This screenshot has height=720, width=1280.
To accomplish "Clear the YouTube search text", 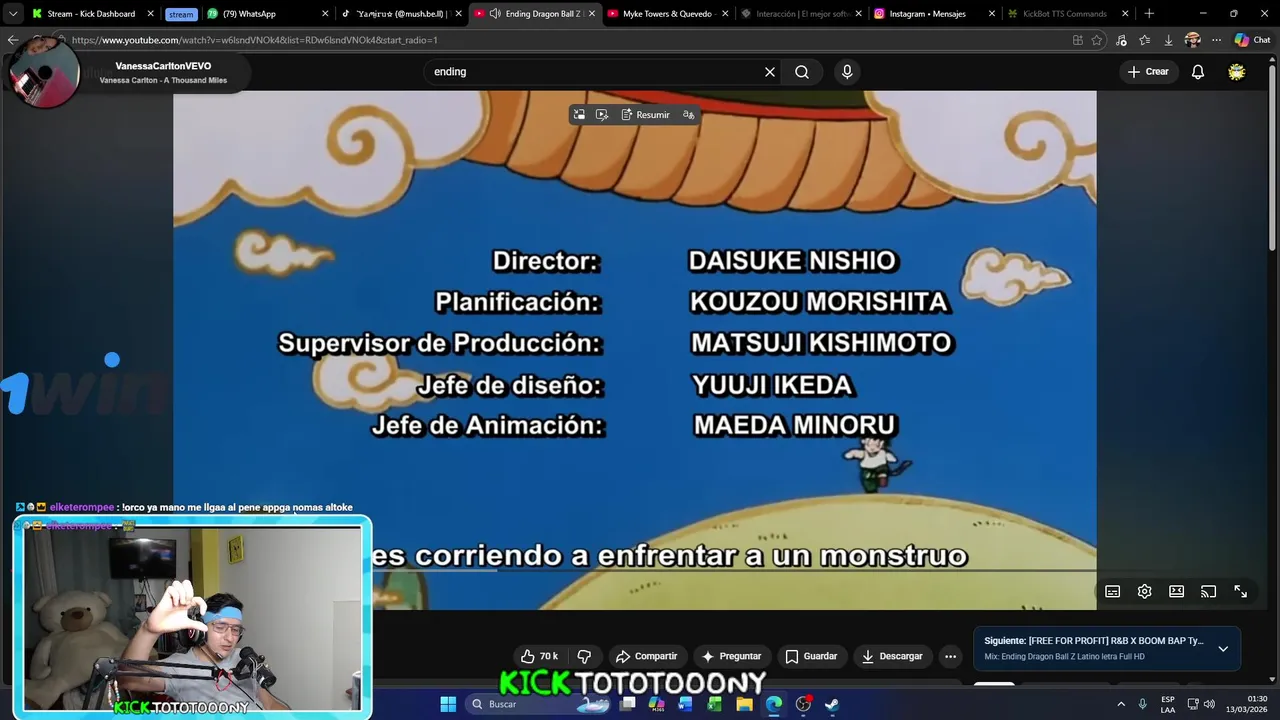I will tap(770, 72).
